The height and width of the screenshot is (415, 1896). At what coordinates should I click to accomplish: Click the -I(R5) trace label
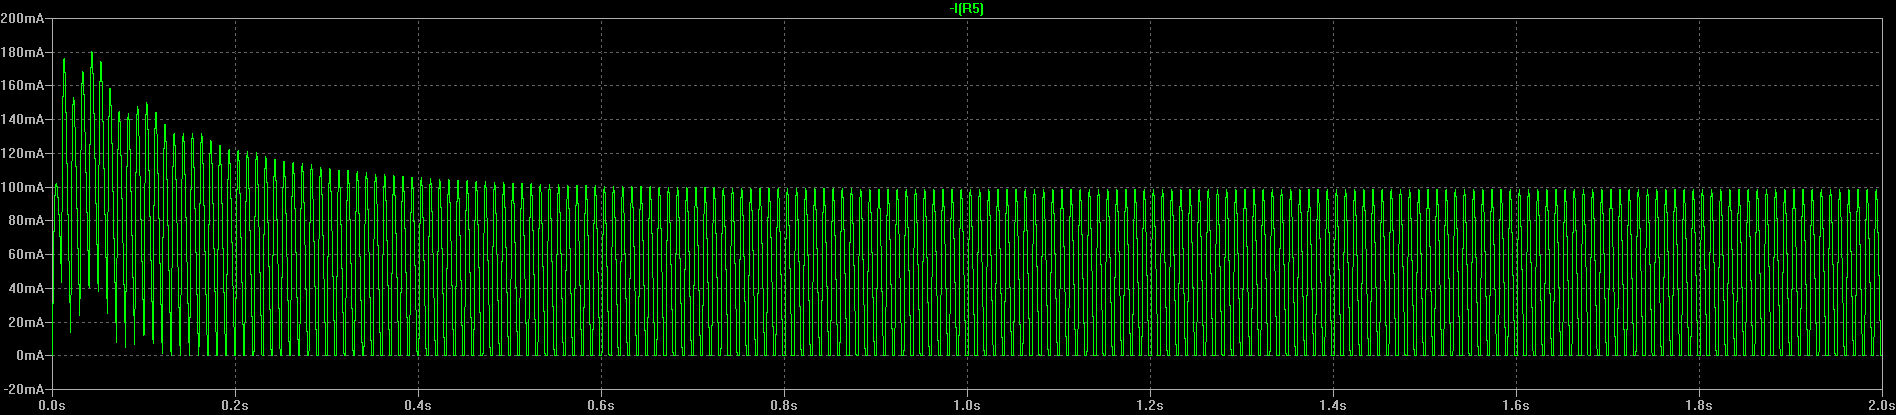(966, 9)
